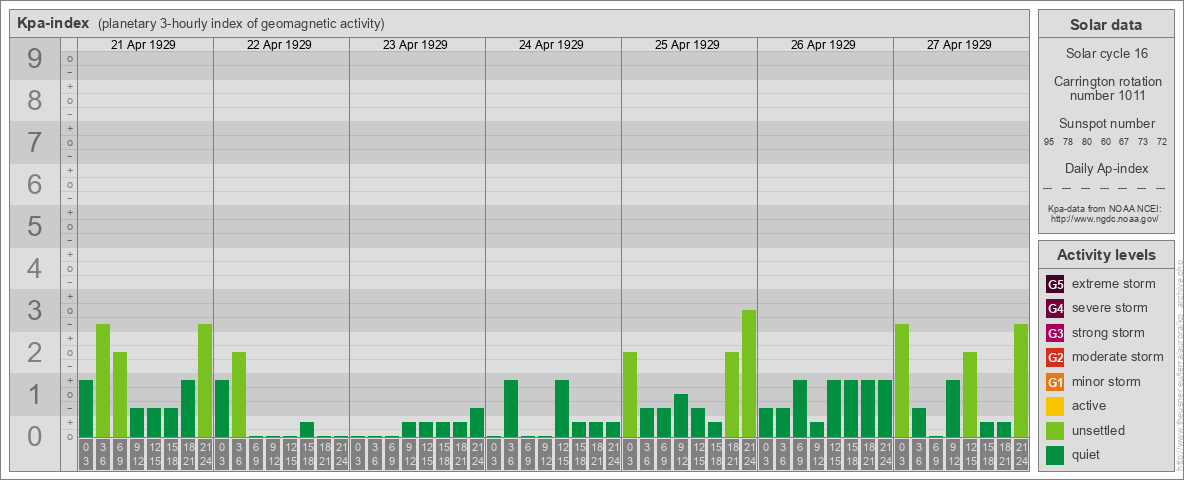Screen dimensions: 1184x480
Task: Click sunspot value 72
Action: [x=1161, y=142]
